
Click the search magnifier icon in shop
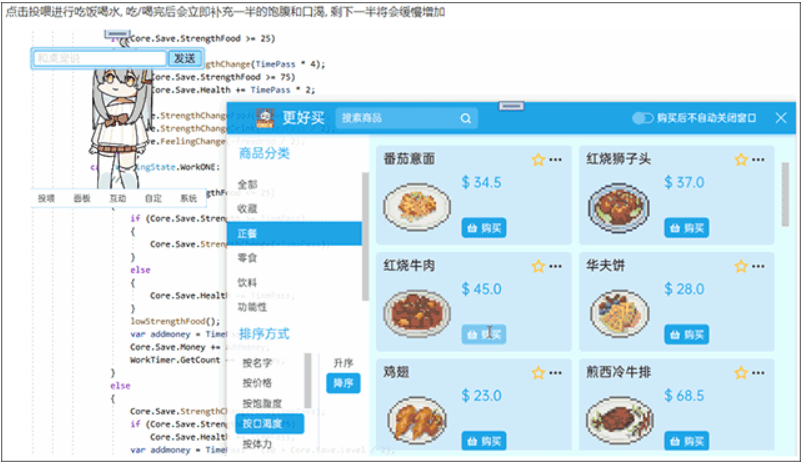(x=466, y=119)
